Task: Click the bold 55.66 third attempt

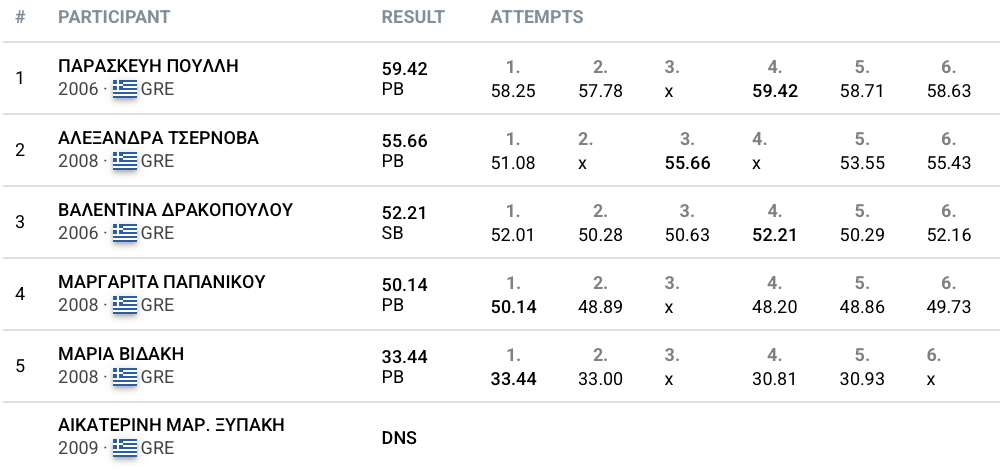Action: [688, 163]
